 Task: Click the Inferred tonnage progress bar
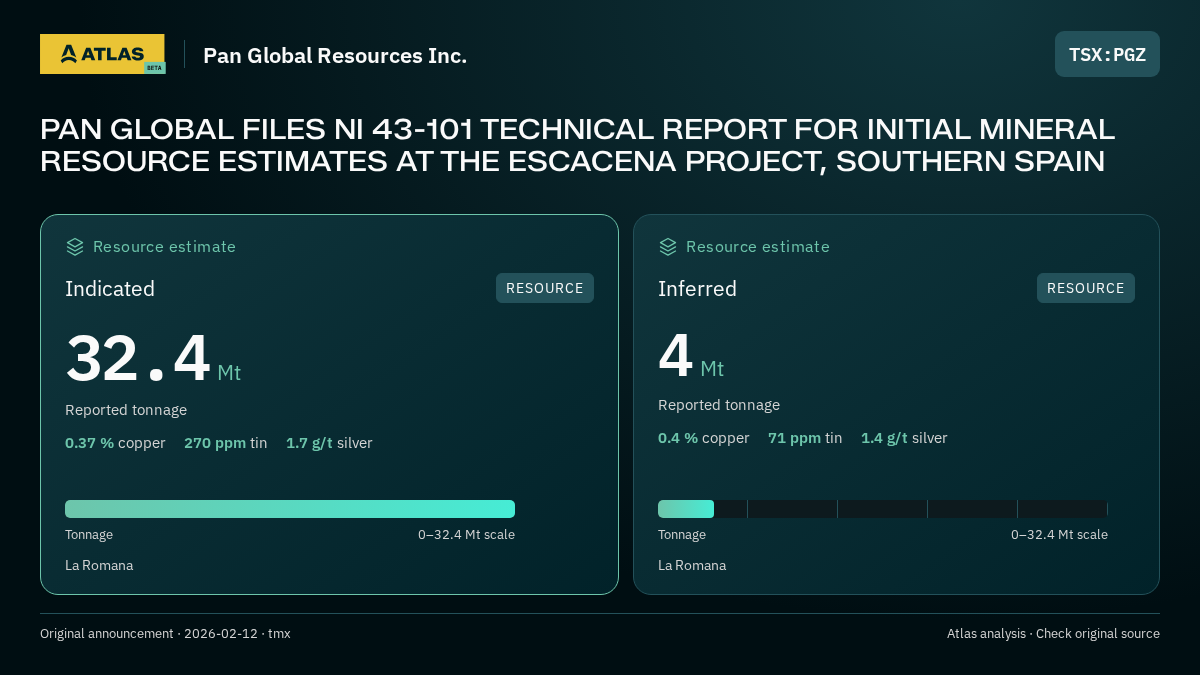(883, 509)
